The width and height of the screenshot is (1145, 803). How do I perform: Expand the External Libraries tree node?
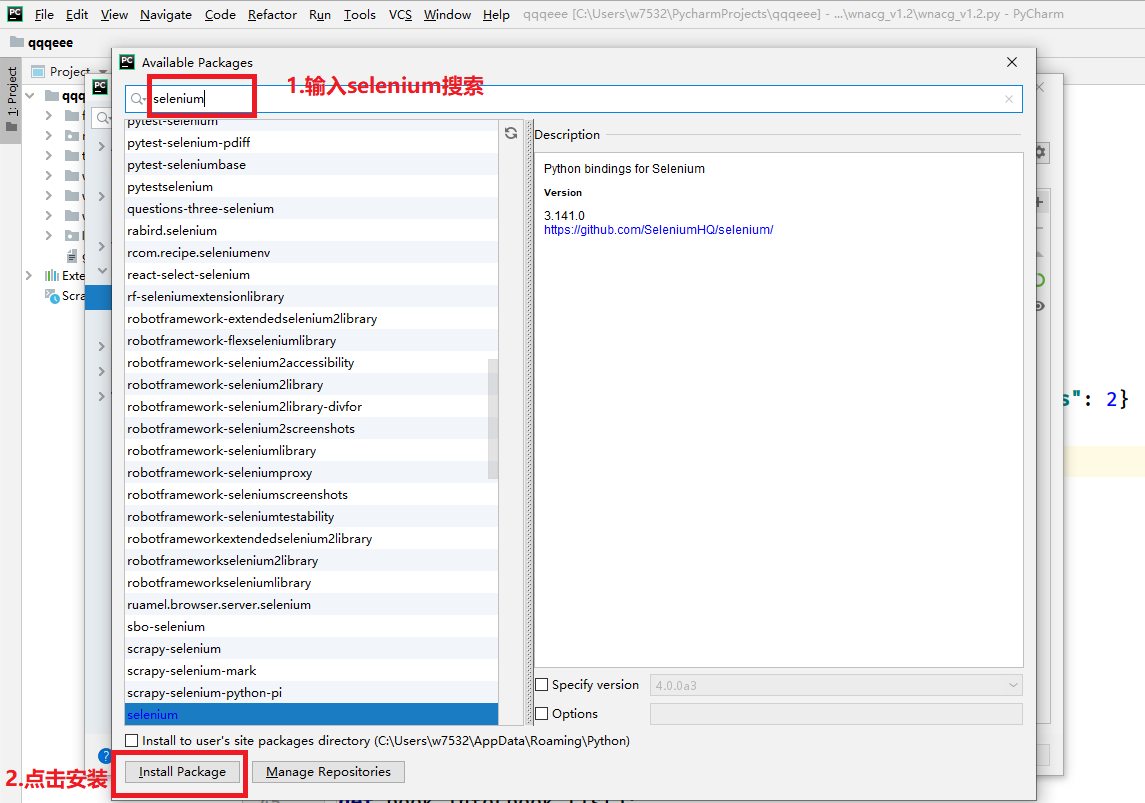click(28, 275)
